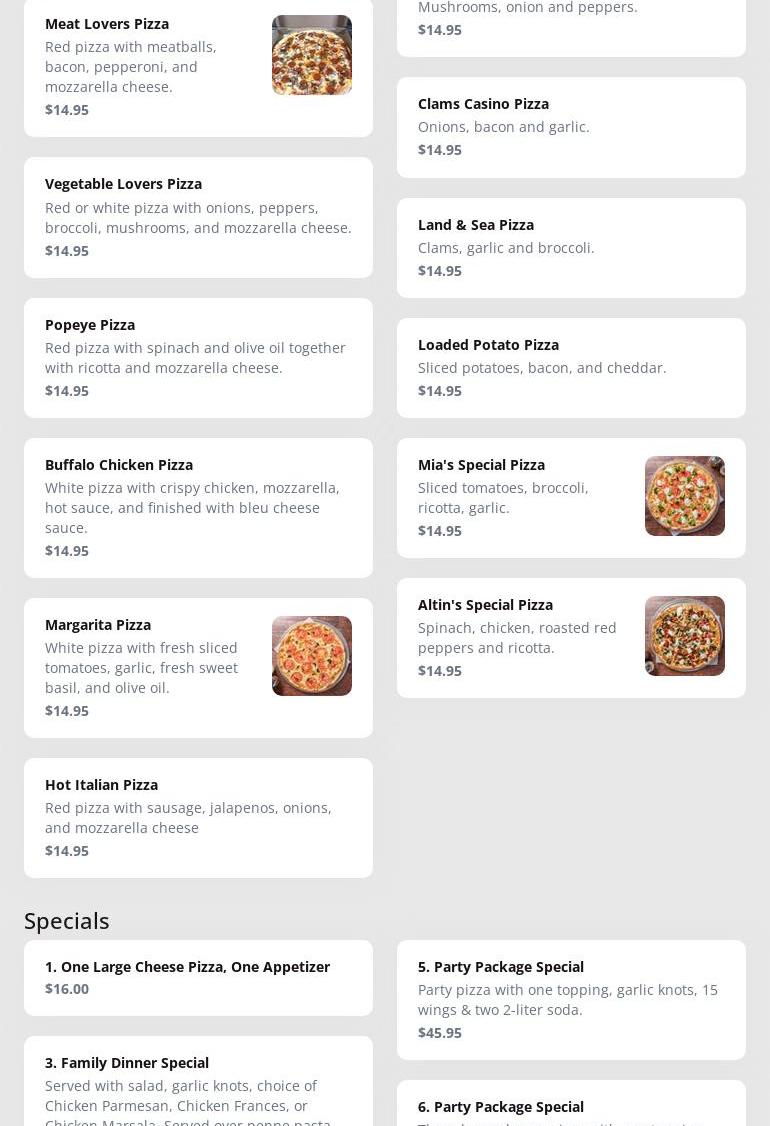Click the Margarita Pizza title text
770x1126 pixels.
click(98, 625)
